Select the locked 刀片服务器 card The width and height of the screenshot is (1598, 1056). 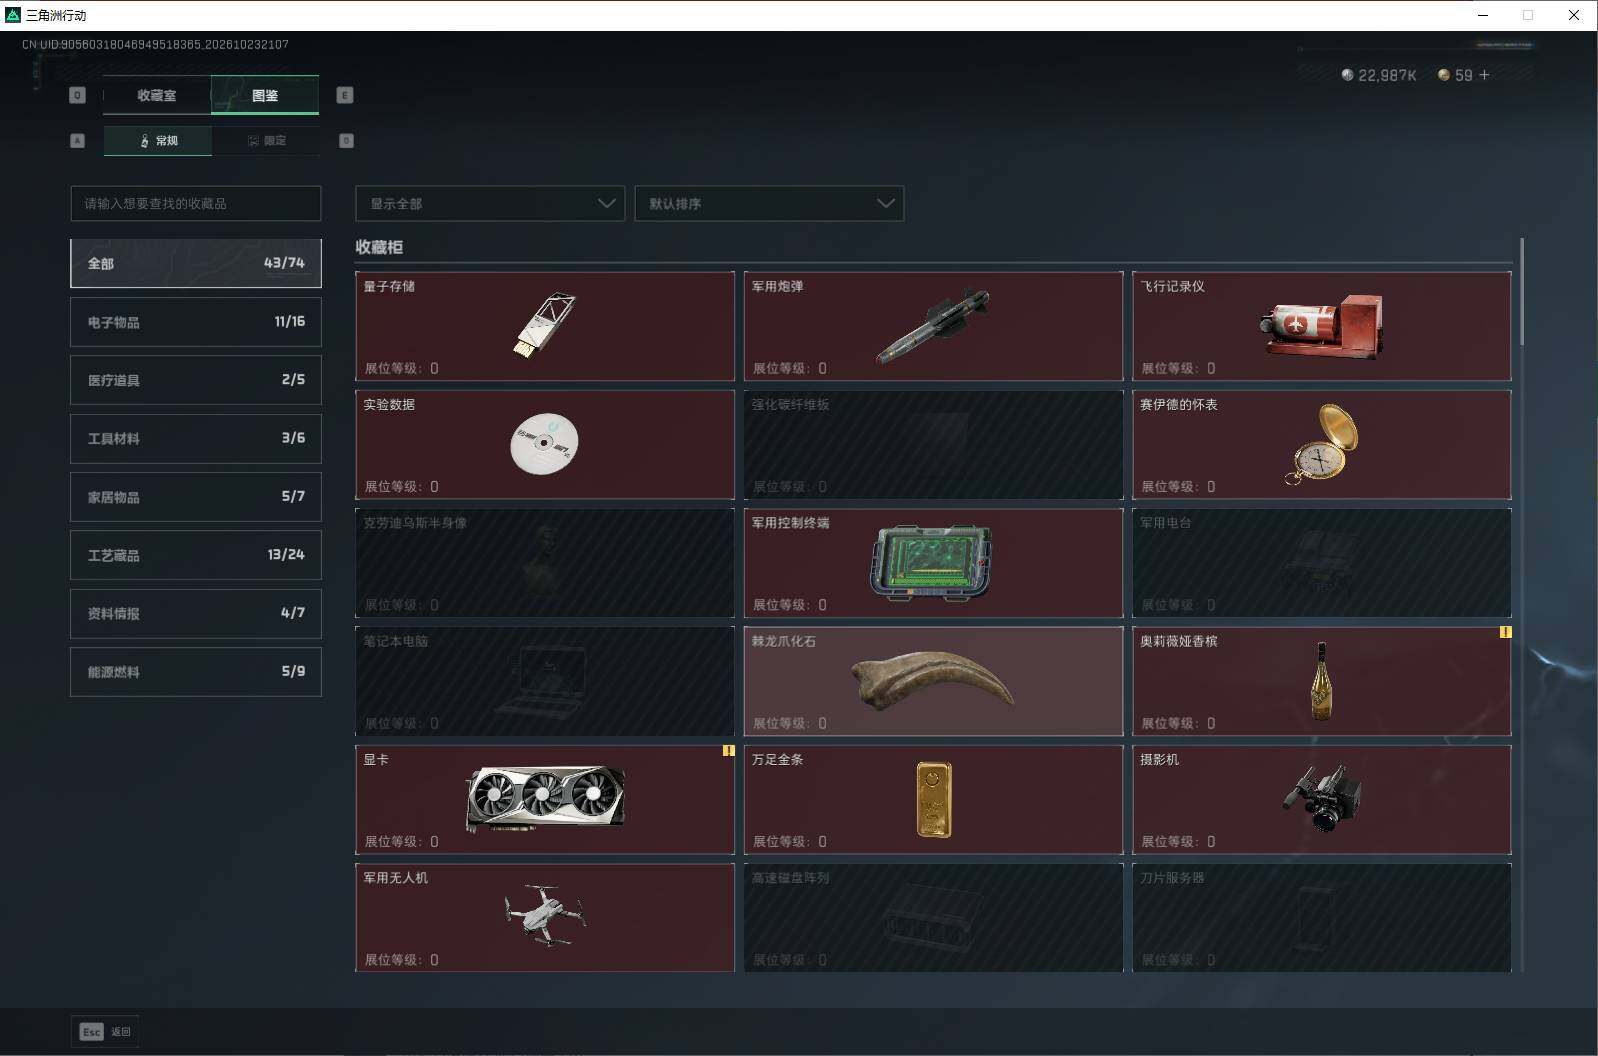point(1321,917)
